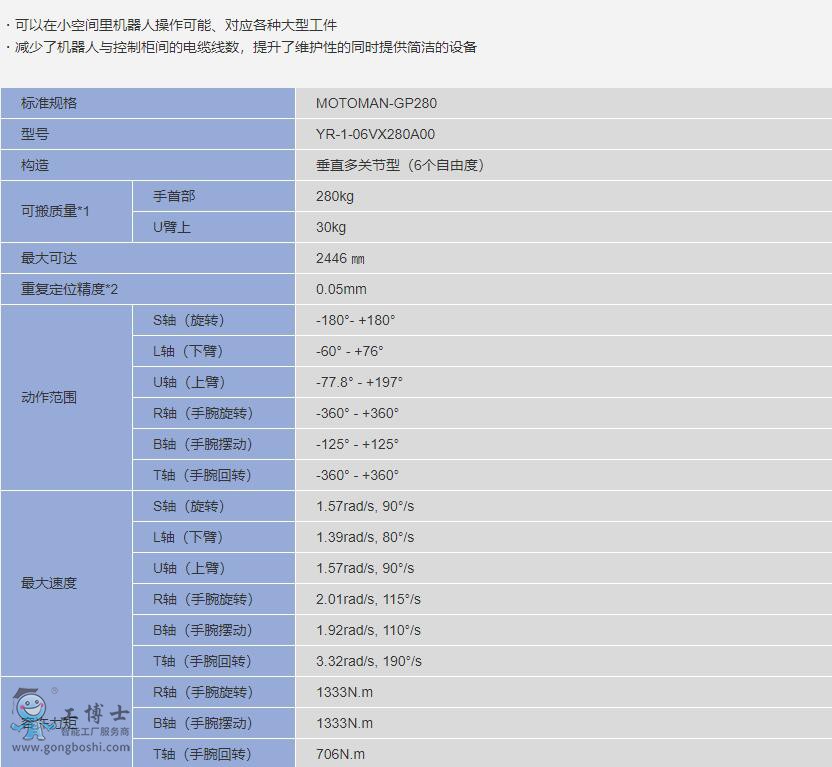The height and width of the screenshot is (767, 832).
Task: Click L轴（下臂）in the 最大速度 group
Action: click(188, 537)
